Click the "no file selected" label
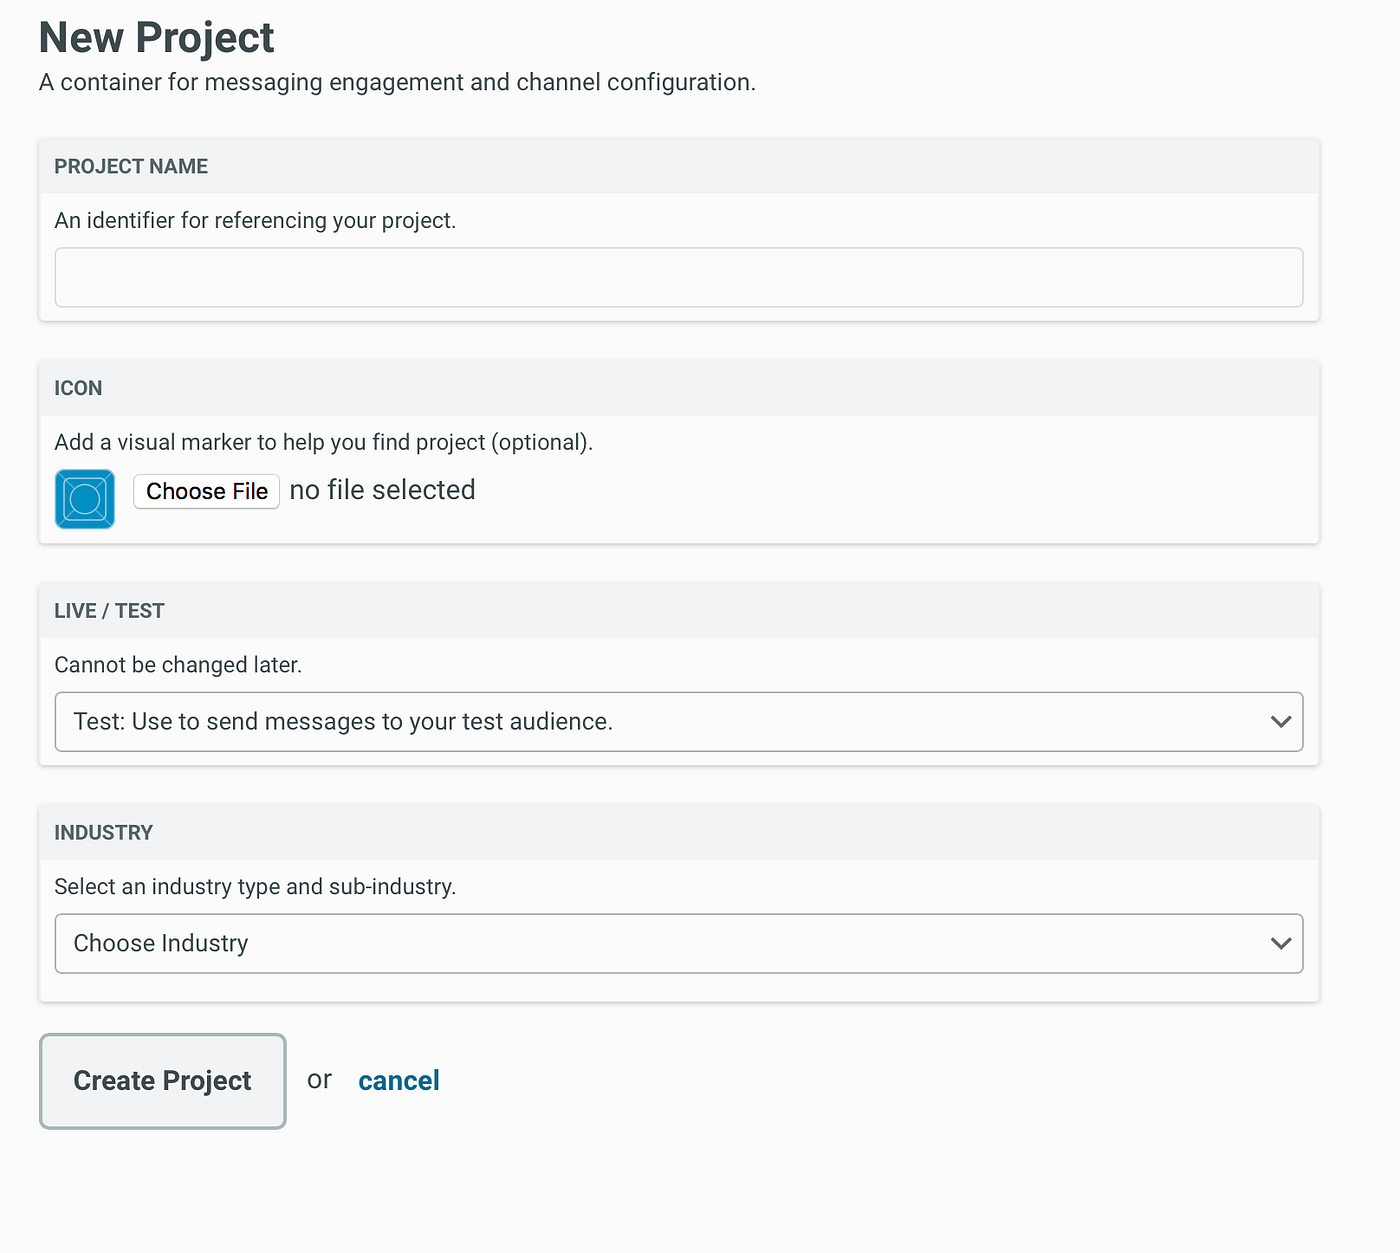Image resolution: width=1400 pixels, height=1253 pixels. (x=382, y=490)
